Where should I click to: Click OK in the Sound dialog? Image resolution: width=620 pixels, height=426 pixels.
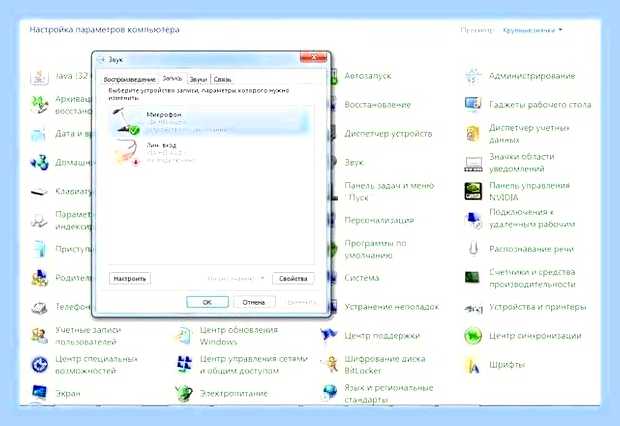pos(207,302)
